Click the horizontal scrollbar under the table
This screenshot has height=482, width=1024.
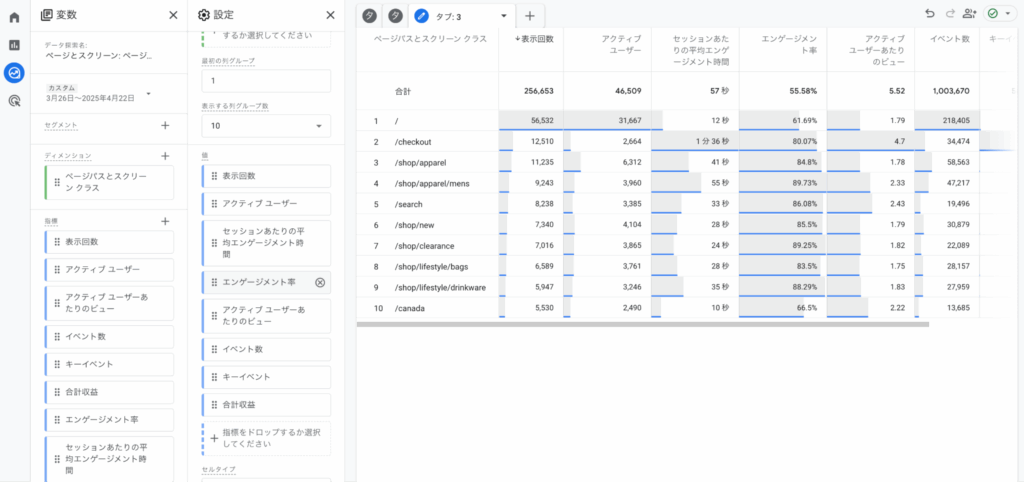[x=643, y=324]
